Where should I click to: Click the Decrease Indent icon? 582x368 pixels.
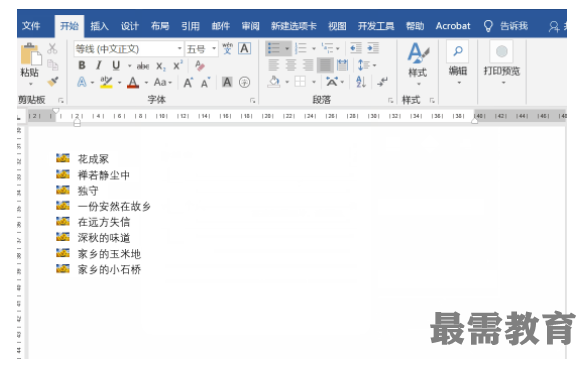point(356,48)
